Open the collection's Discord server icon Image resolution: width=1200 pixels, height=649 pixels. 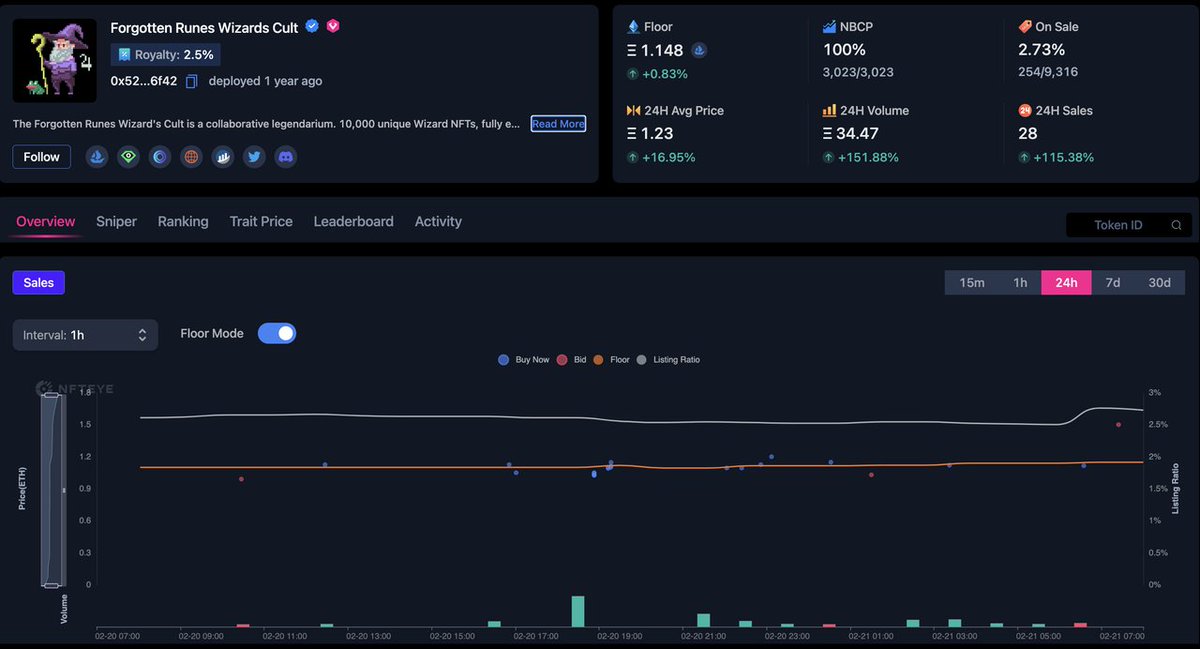pos(286,157)
